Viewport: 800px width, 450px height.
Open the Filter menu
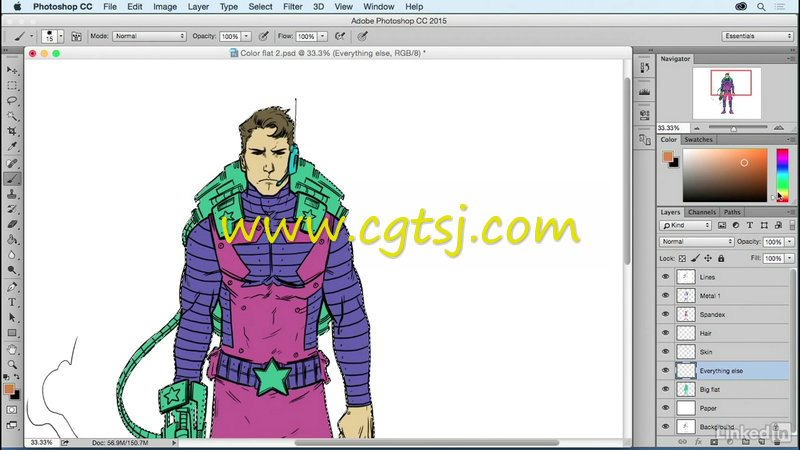click(x=292, y=7)
